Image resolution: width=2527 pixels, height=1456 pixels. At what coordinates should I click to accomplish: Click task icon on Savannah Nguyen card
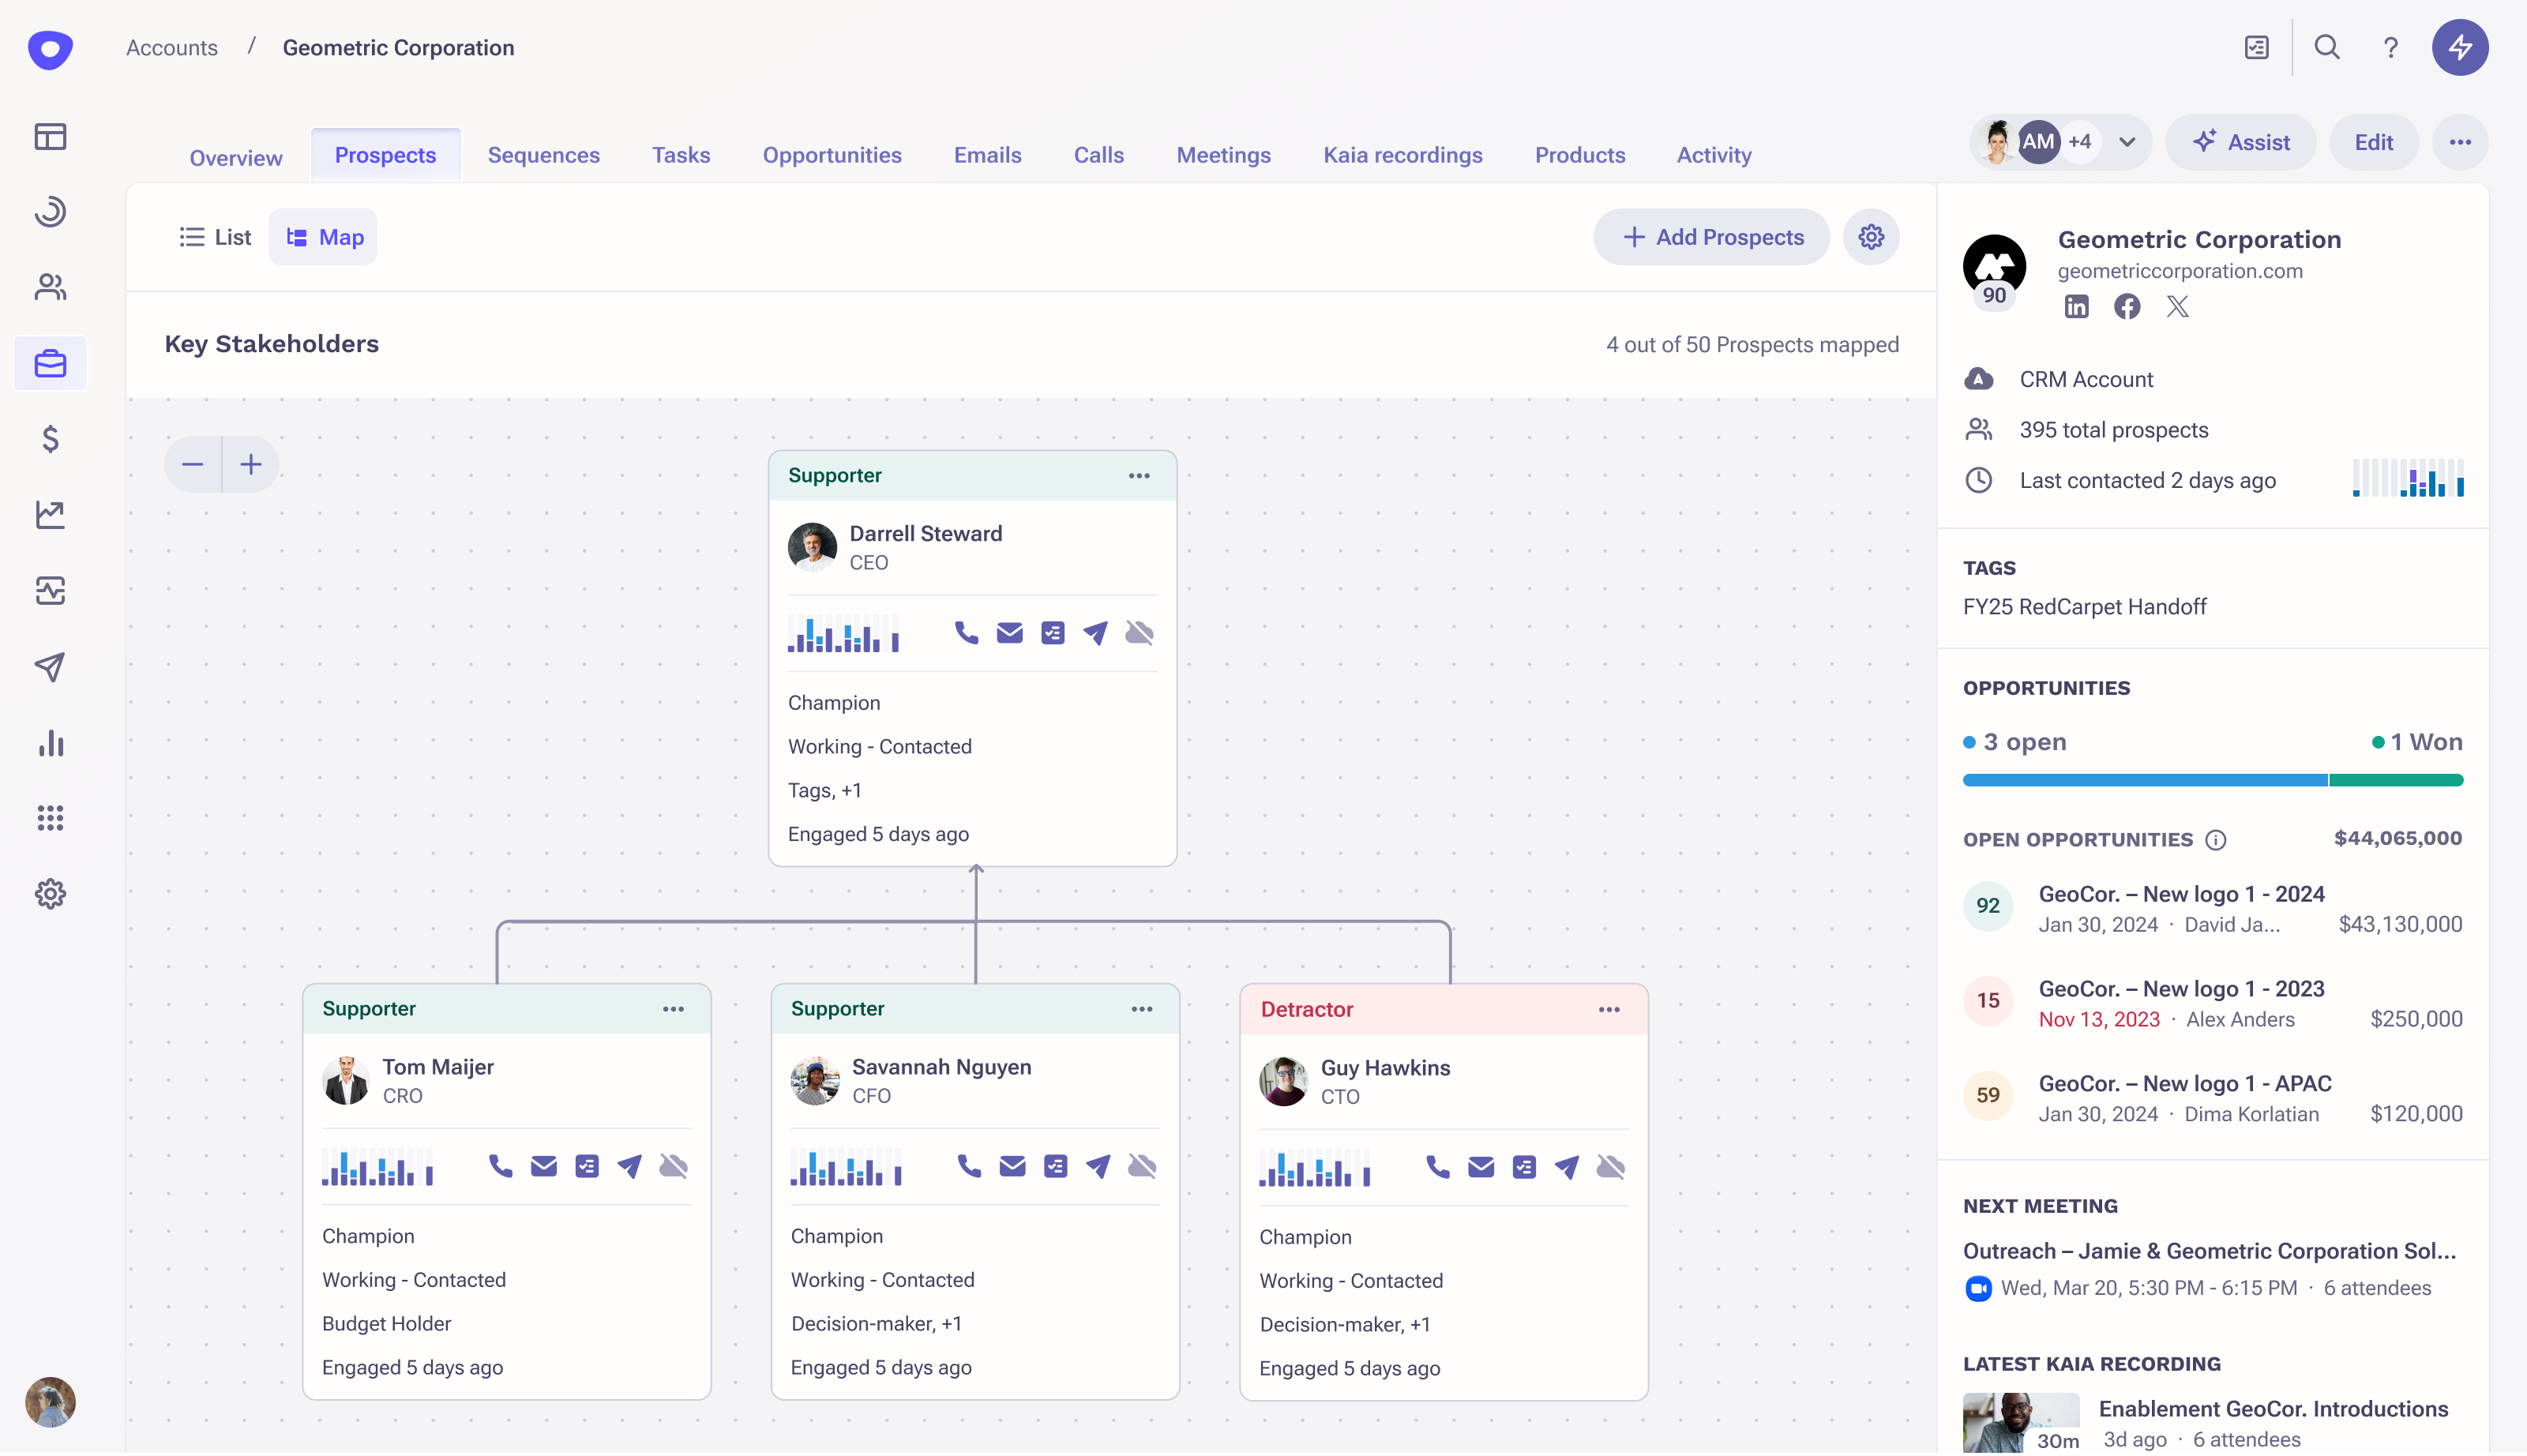tap(1055, 1166)
